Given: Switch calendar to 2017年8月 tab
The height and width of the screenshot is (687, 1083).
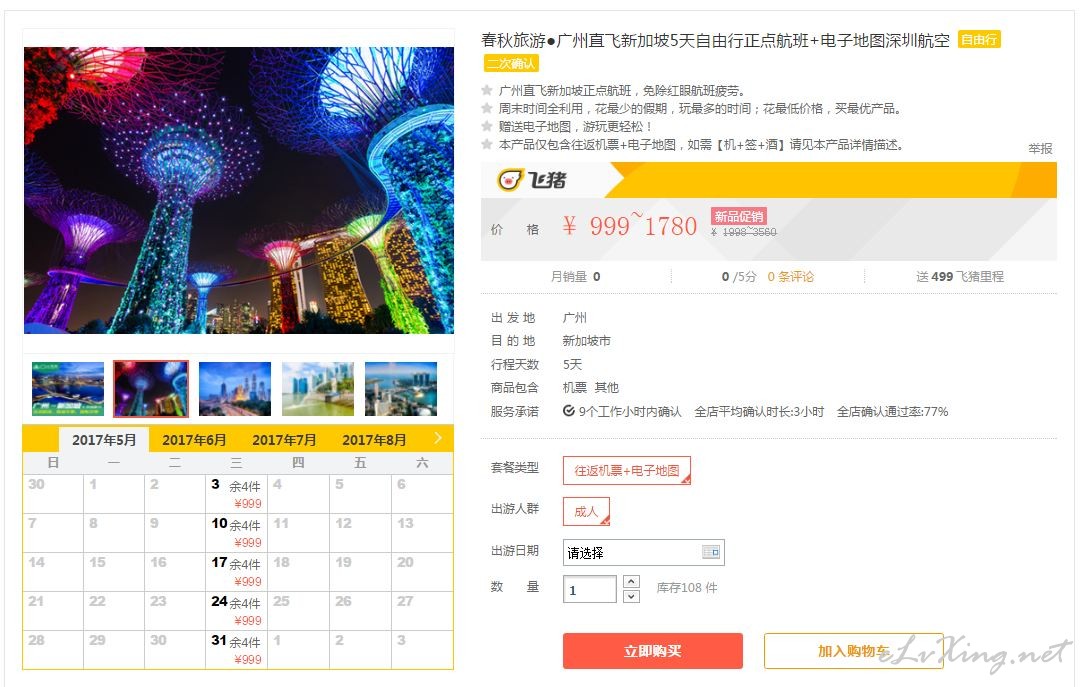Looking at the screenshot, I should tap(374, 440).
